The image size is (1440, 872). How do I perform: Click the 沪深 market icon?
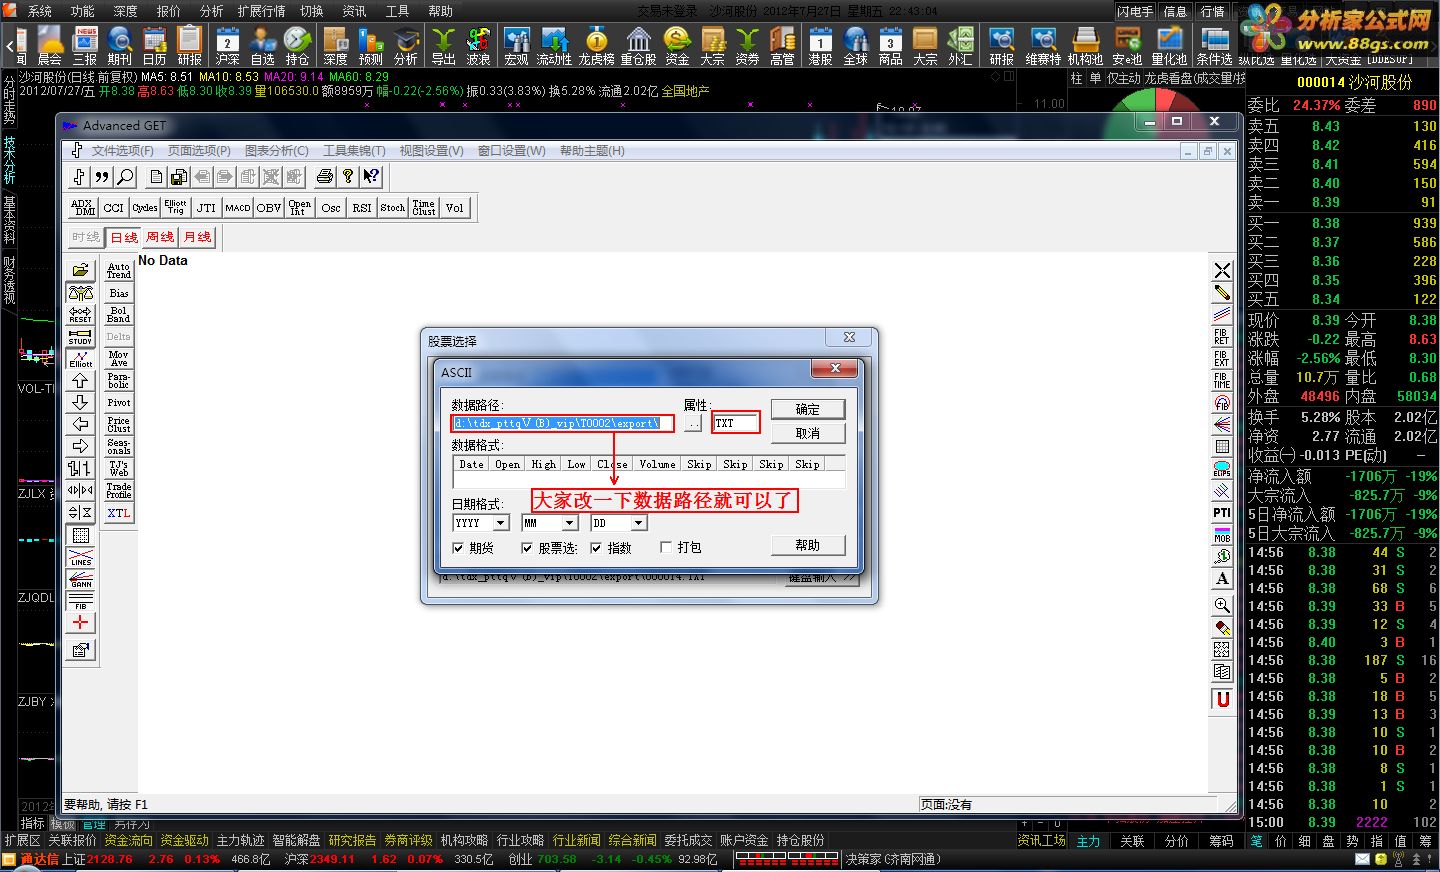coord(228,46)
